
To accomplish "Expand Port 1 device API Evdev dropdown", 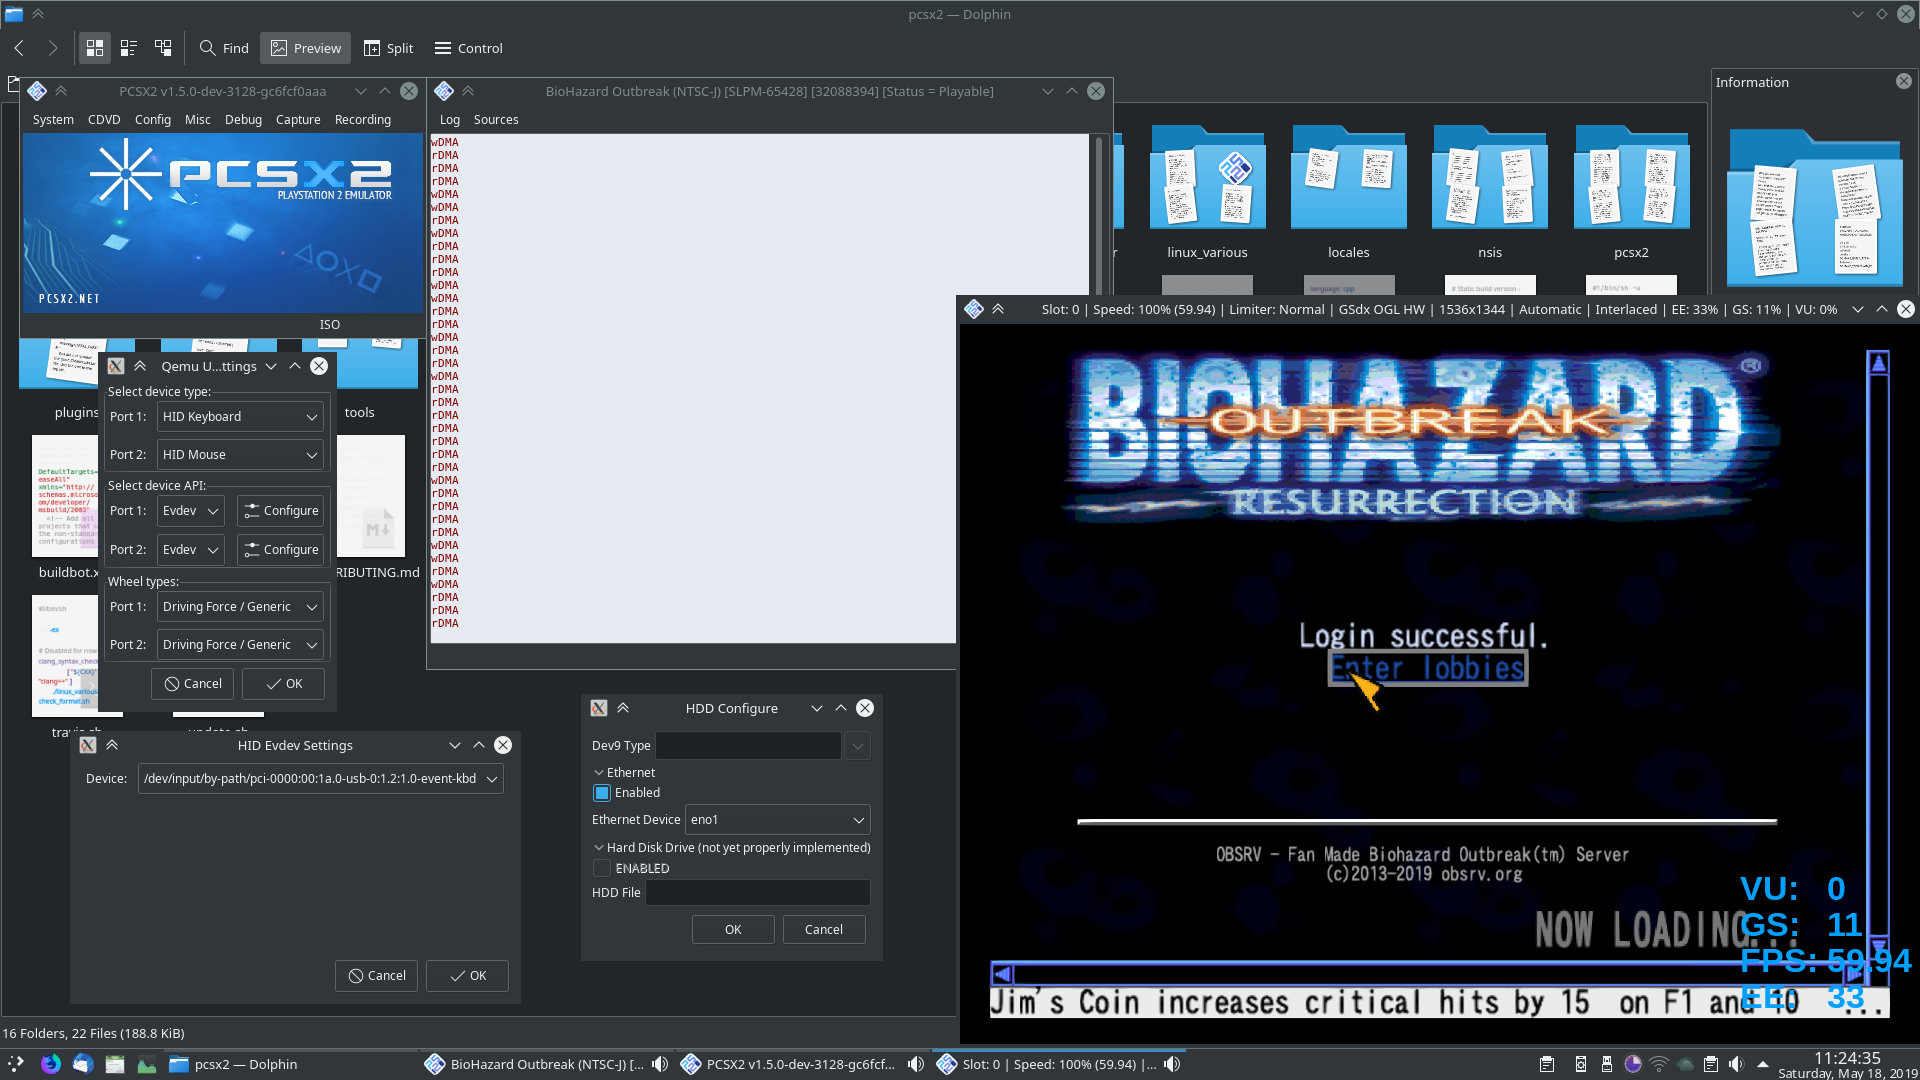I will tap(191, 511).
